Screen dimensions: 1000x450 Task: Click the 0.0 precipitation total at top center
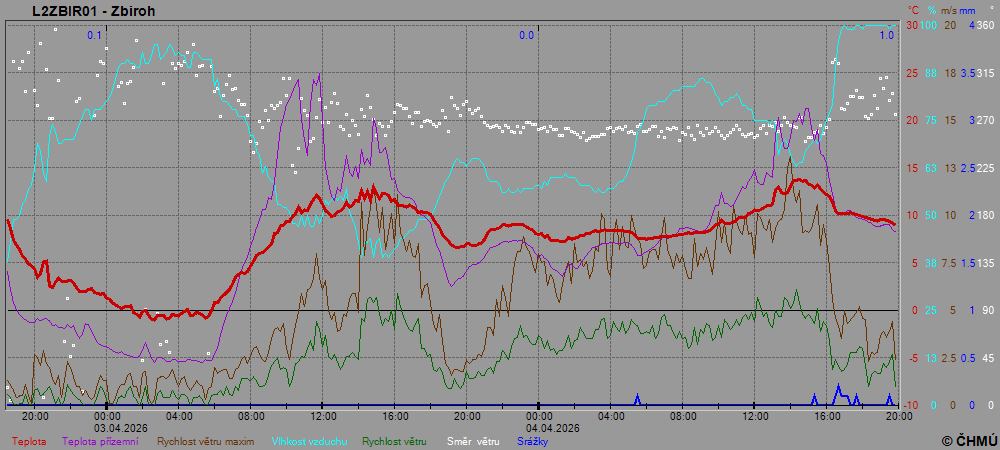pos(526,35)
